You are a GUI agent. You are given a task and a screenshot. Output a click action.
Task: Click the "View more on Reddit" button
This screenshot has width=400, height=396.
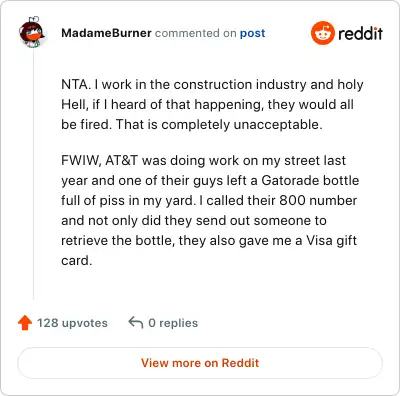200,363
